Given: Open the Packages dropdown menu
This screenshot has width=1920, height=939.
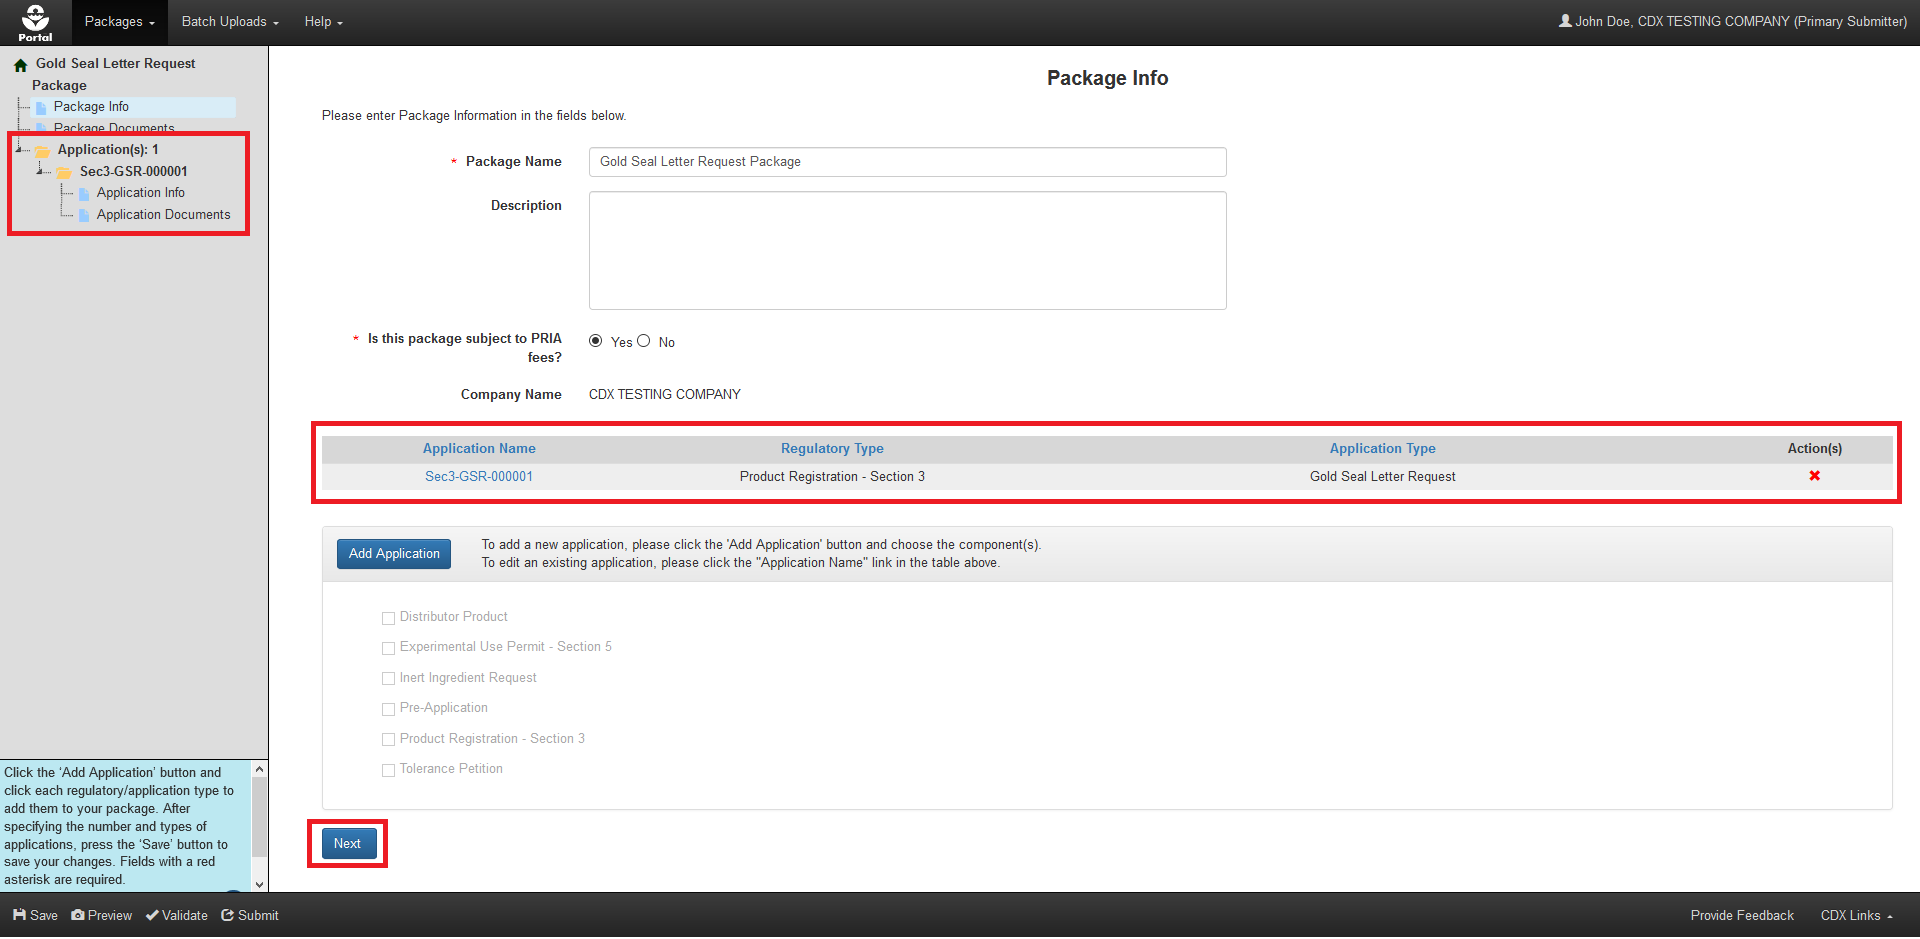Looking at the screenshot, I should (x=119, y=22).
